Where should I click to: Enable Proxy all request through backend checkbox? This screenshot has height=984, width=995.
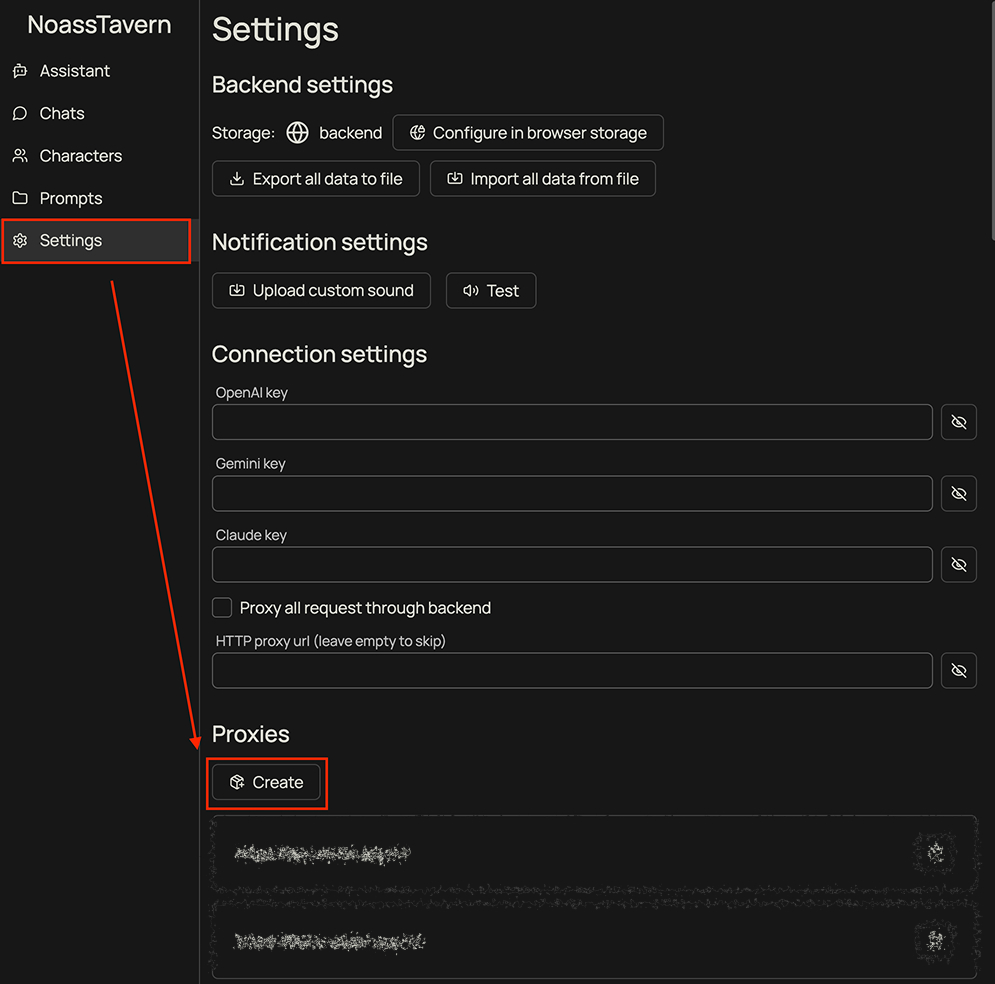(222, 608)
